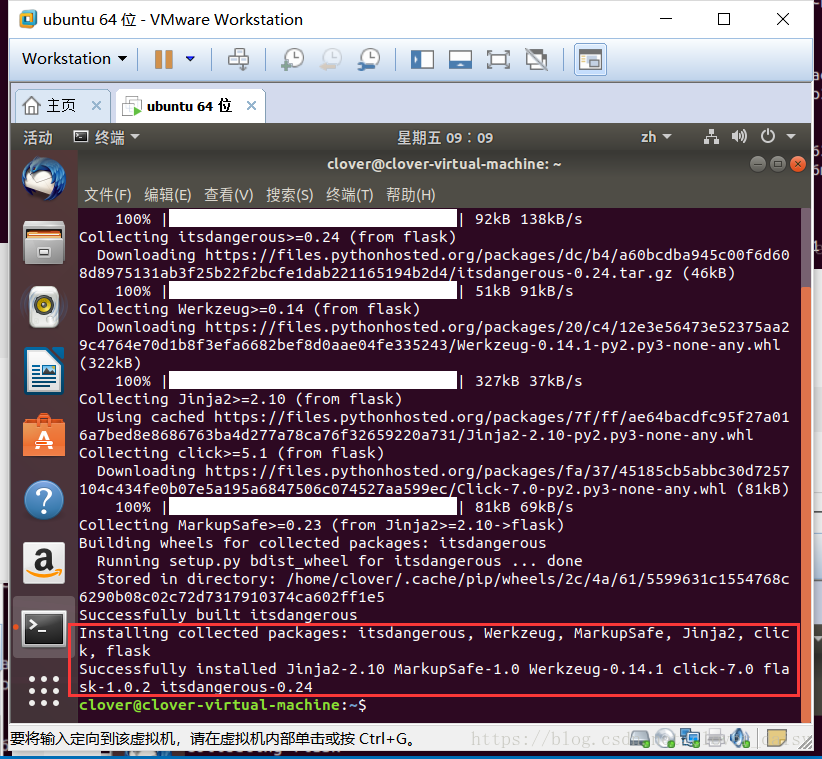Click the terminal vertical scrollbar thumb
This screenshot has height=759, width=822.
click(806, 503)
